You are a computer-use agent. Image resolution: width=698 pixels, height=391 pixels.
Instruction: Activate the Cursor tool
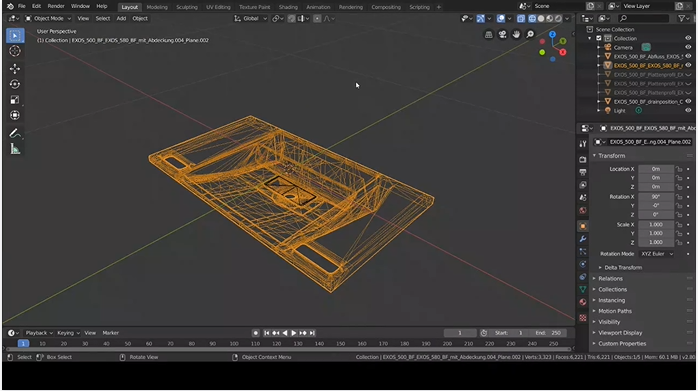(15, 51)
